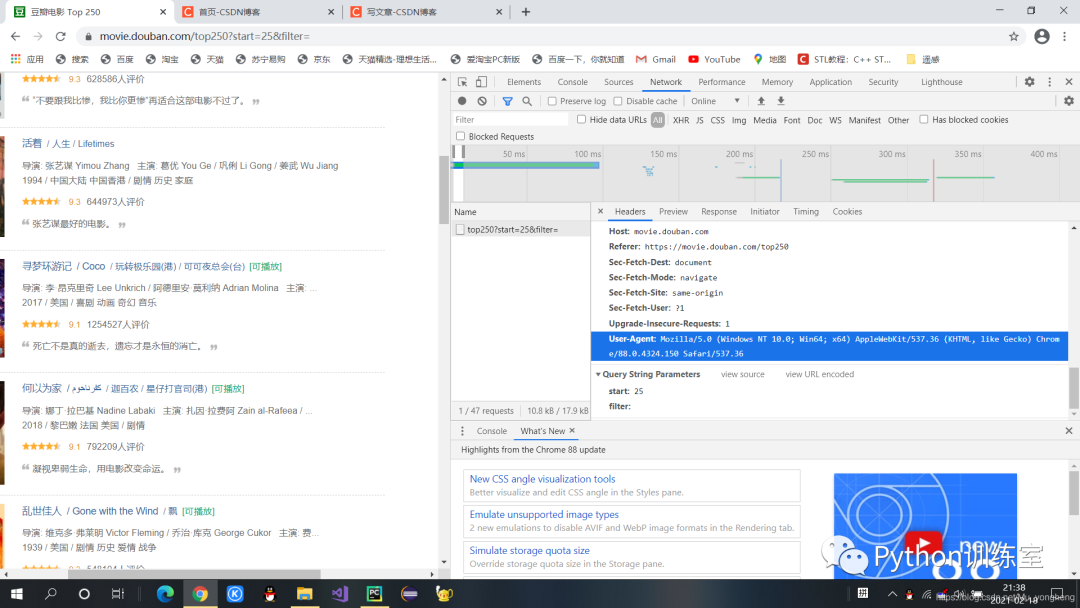
Task: Open the Performance panel
Action: click(x=722, y=82)
